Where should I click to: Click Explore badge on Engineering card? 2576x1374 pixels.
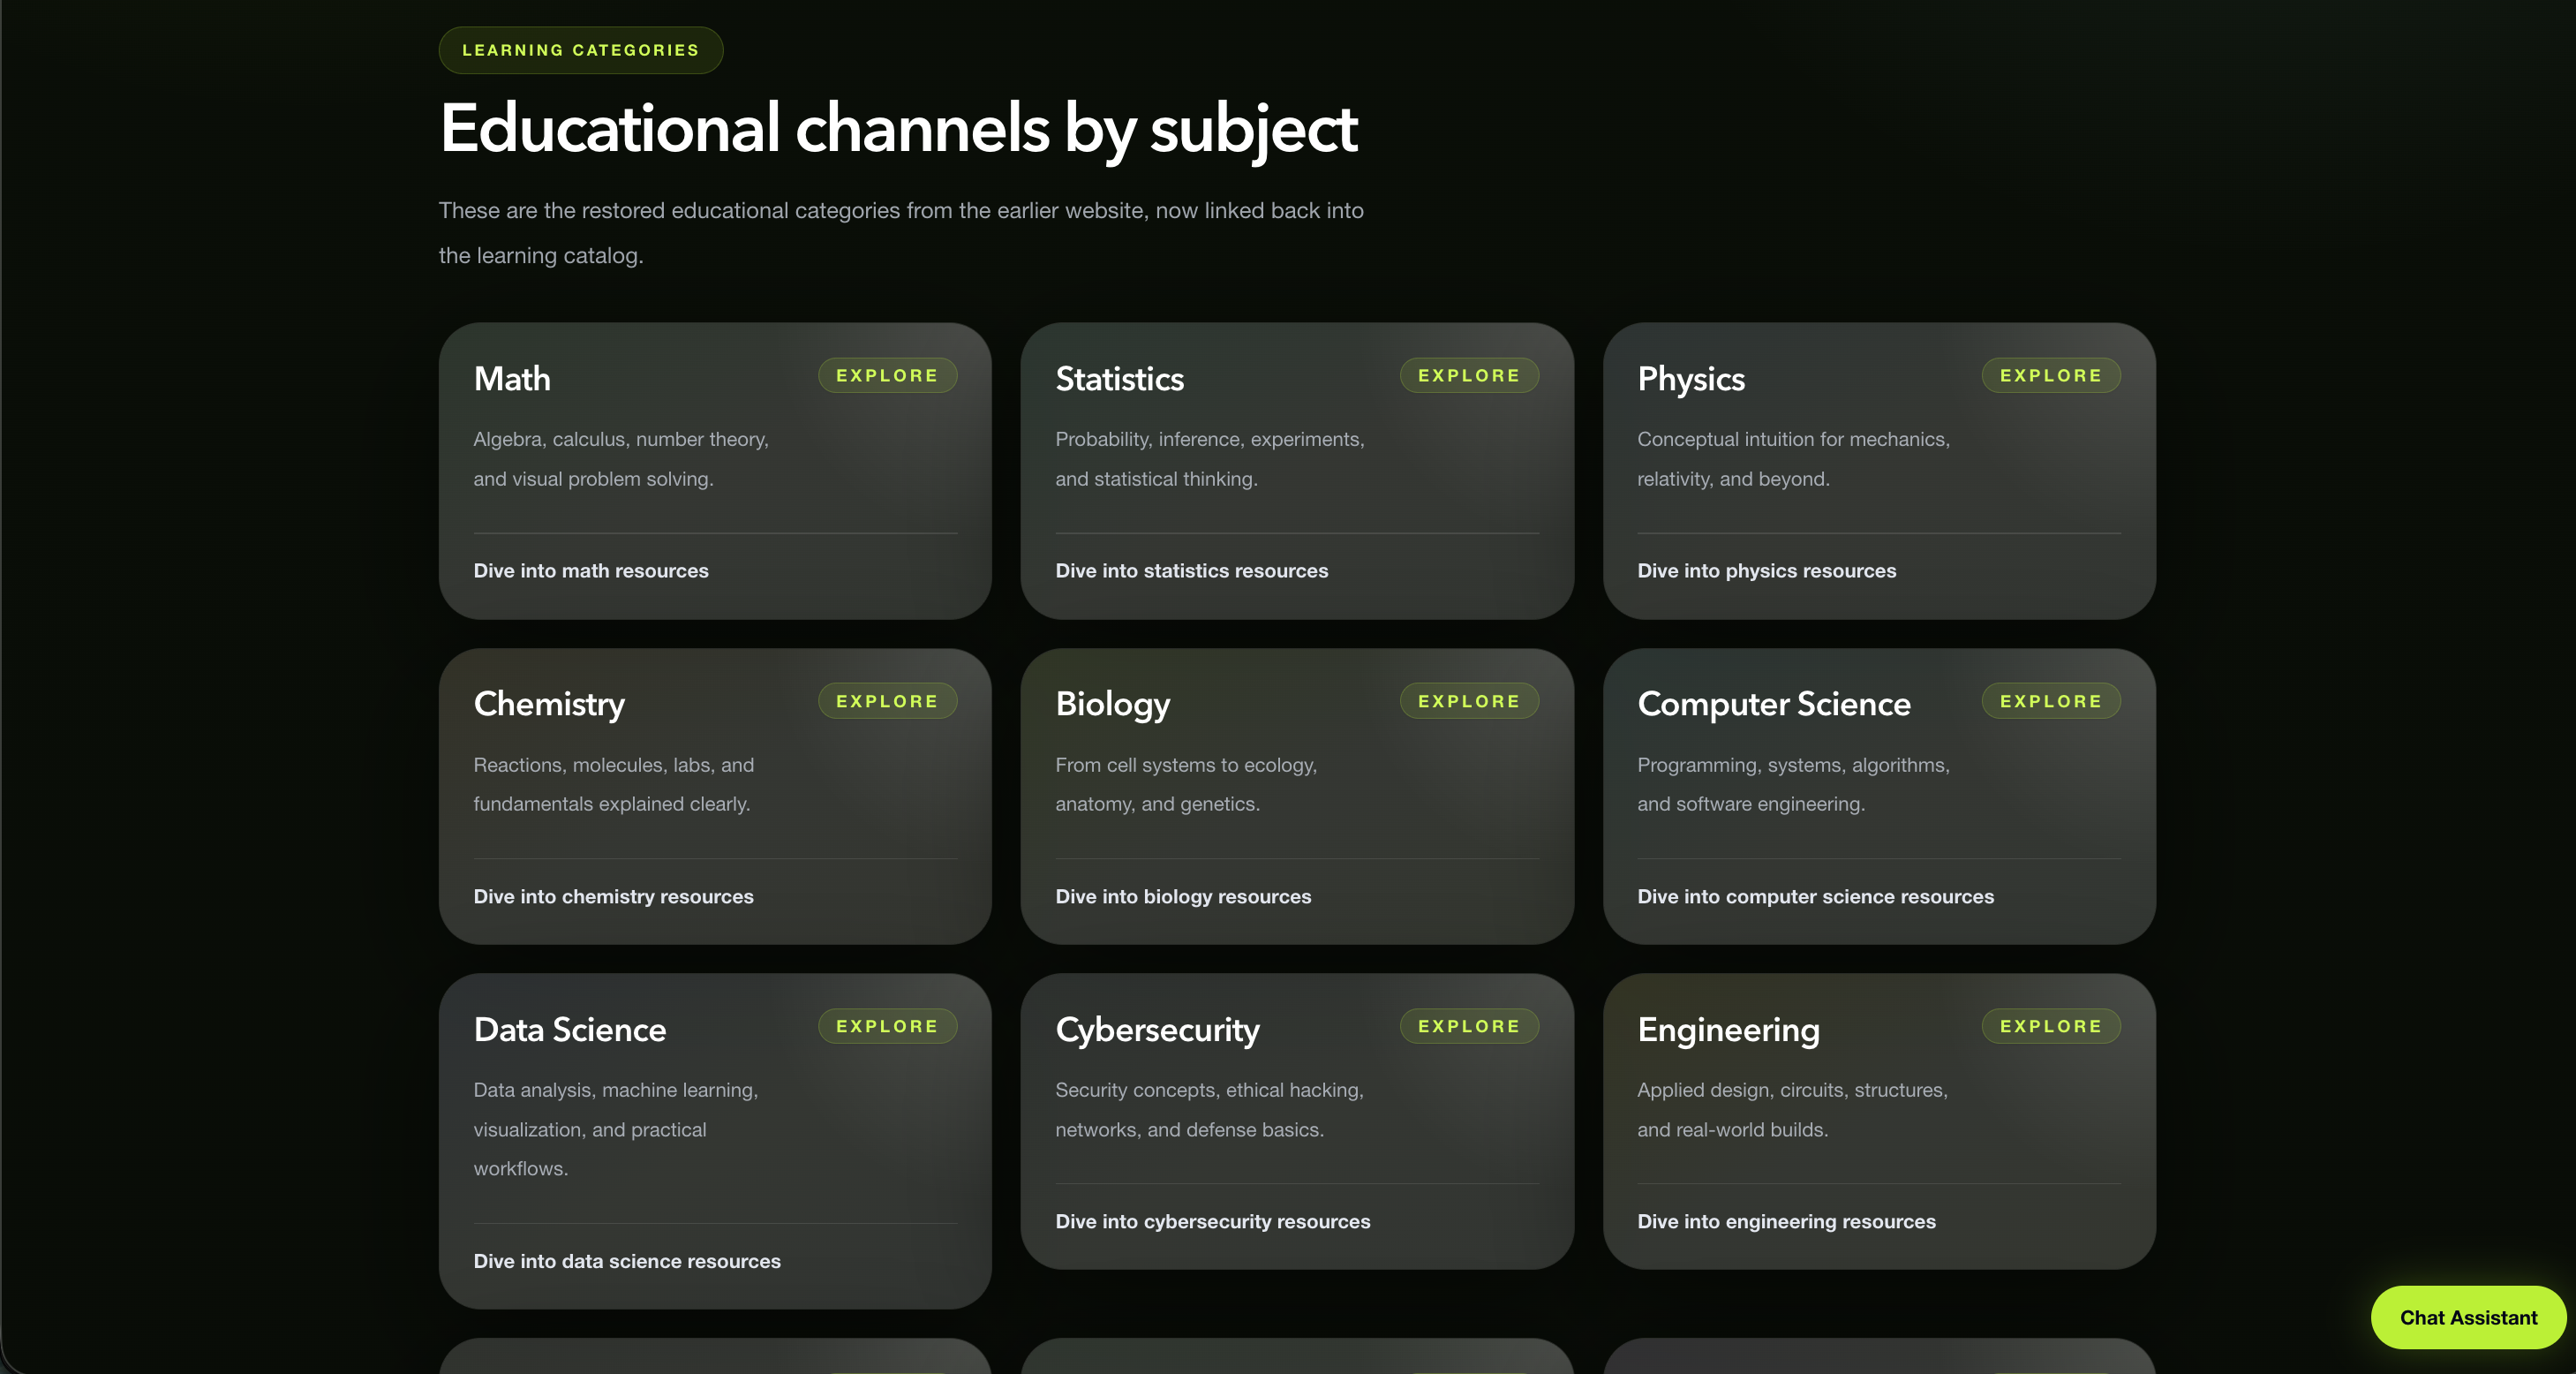pyautogui.click(x=2050, y=1026)
